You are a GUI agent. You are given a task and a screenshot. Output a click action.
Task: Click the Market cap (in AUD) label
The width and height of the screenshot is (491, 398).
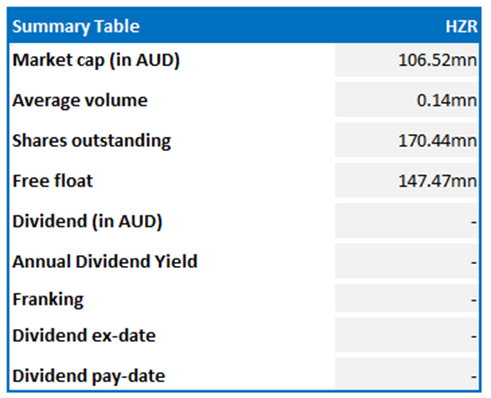coord(96,61)
